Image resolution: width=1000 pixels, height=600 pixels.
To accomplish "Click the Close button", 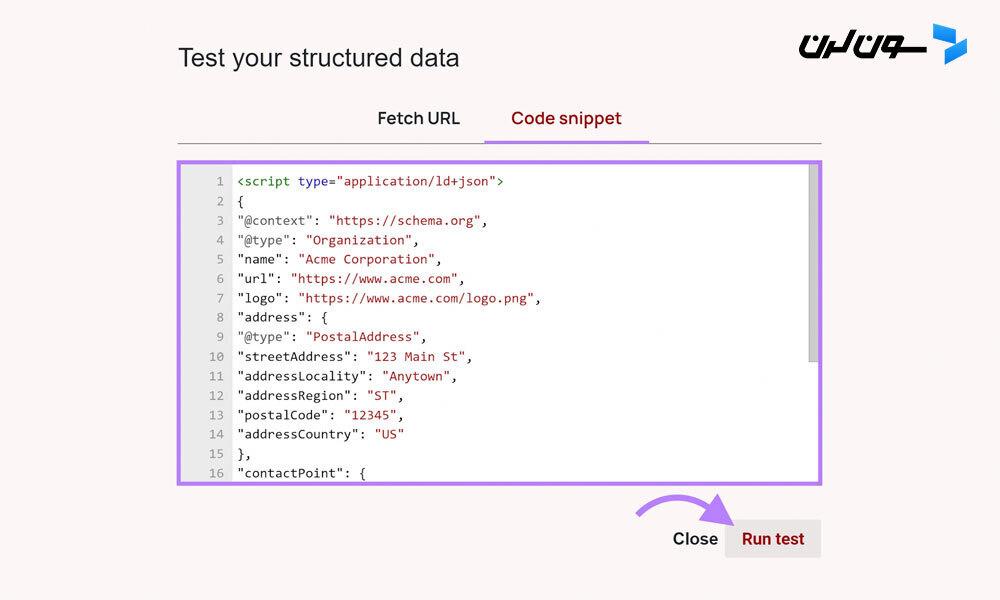I will tap(695, 539).
